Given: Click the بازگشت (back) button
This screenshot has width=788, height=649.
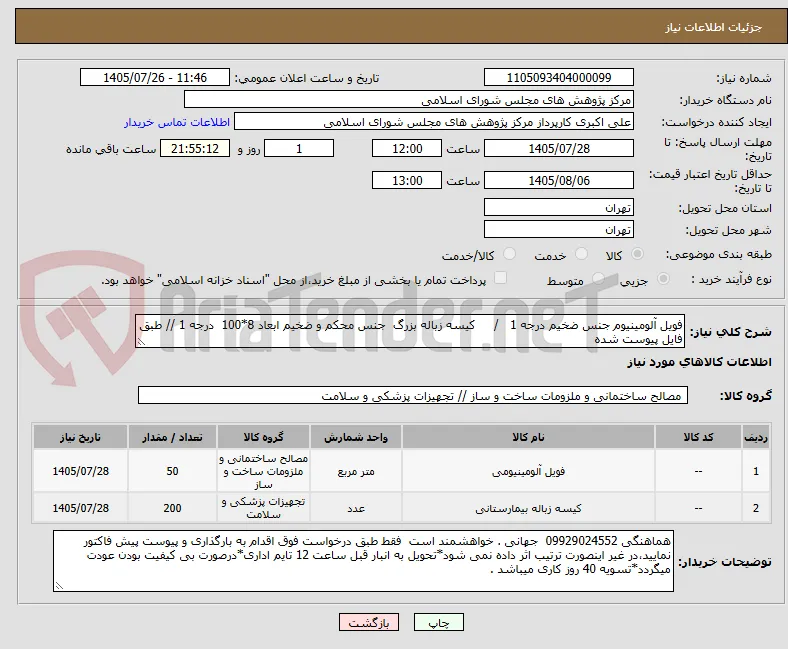Looking at the screenshot, I should pyautogui.click(x=369, y=622).
